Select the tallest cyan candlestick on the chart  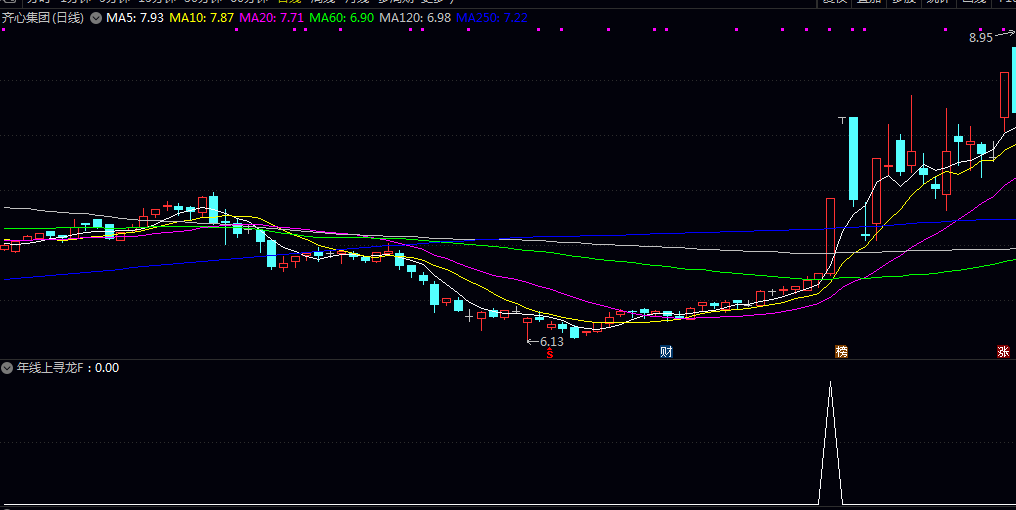pos(853,158)
